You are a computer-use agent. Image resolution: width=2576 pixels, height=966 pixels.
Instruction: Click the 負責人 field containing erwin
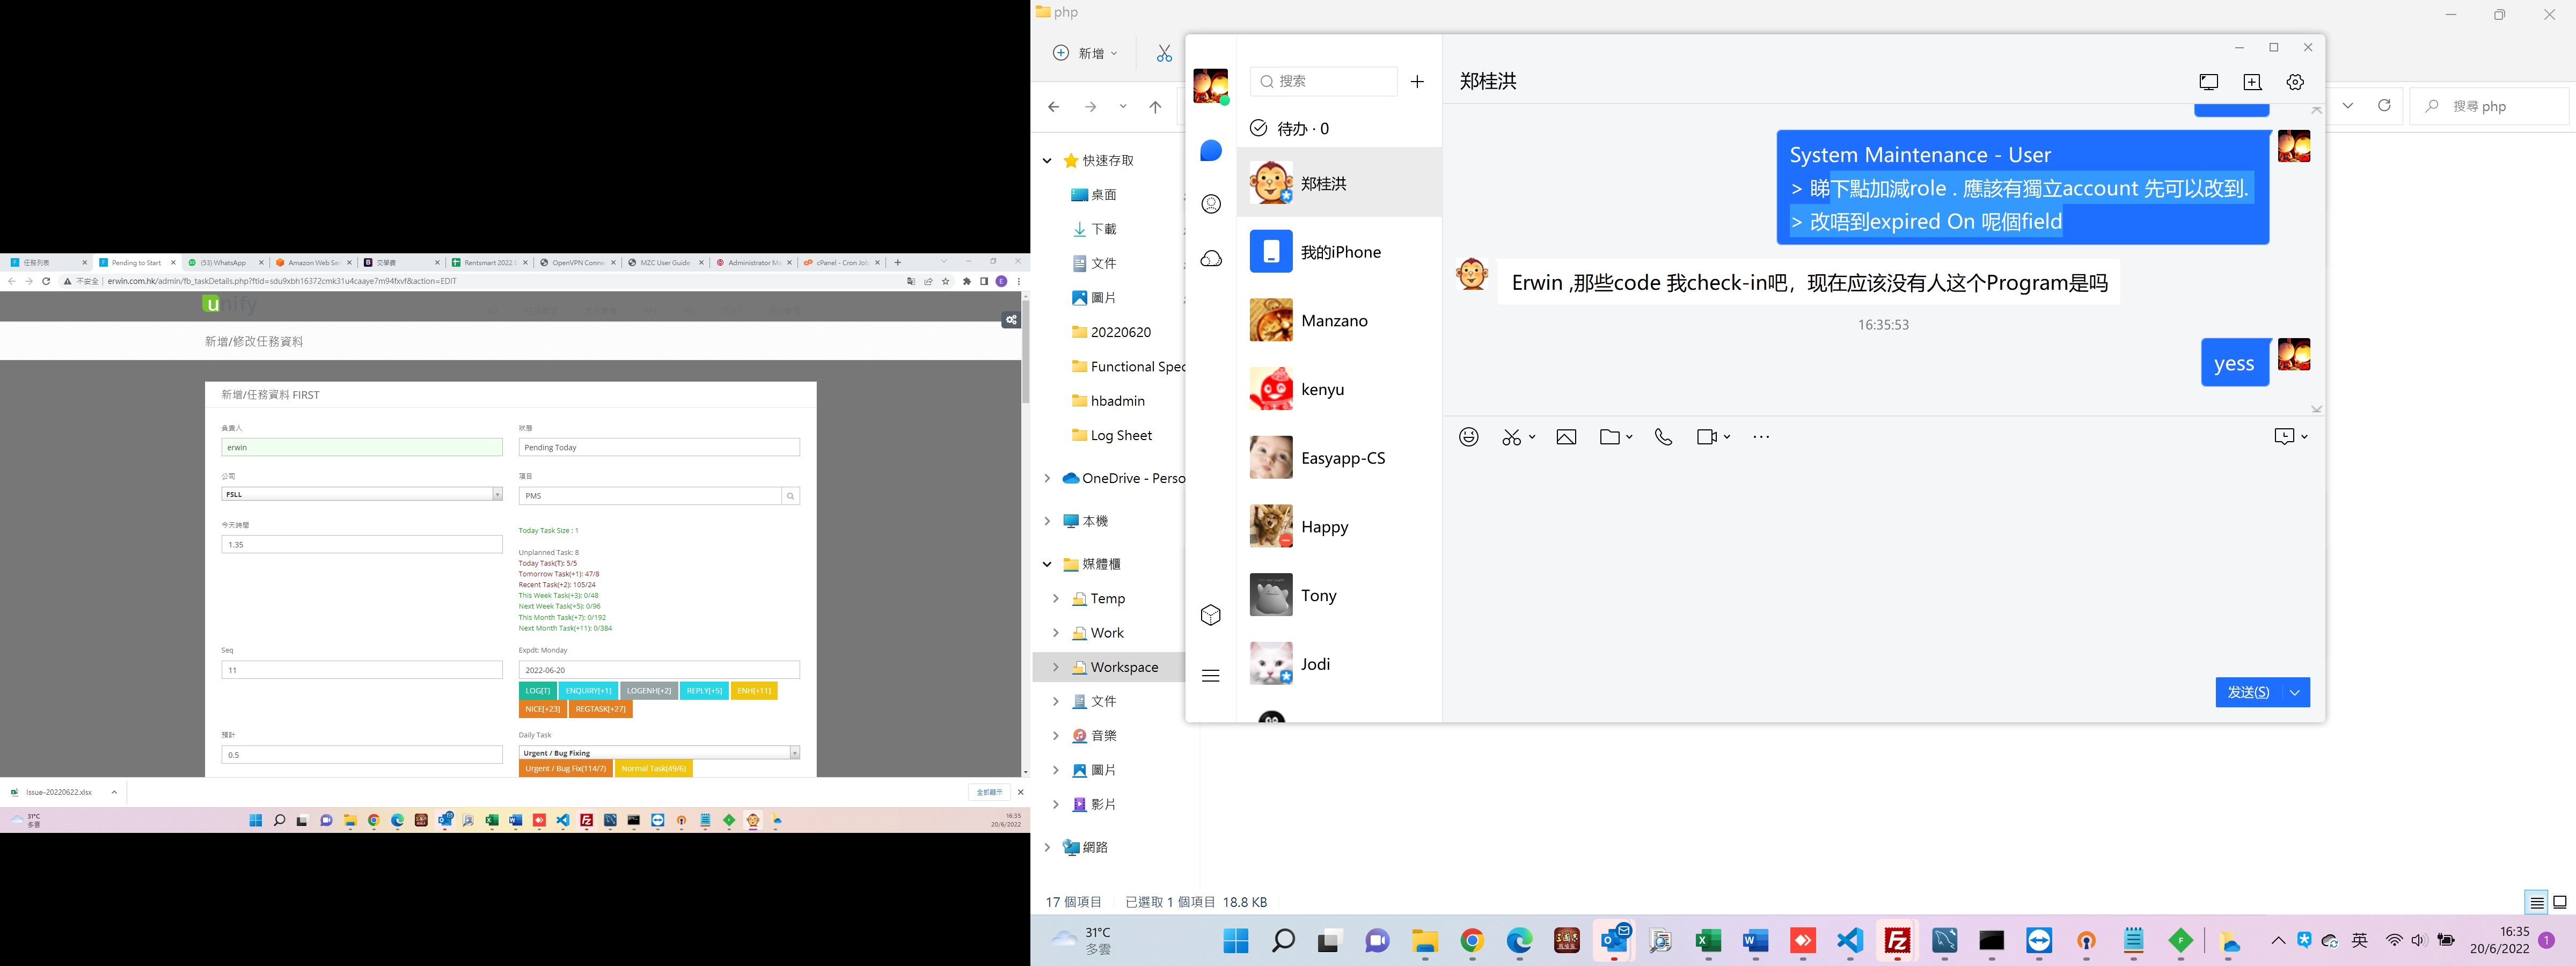[361, 447]
